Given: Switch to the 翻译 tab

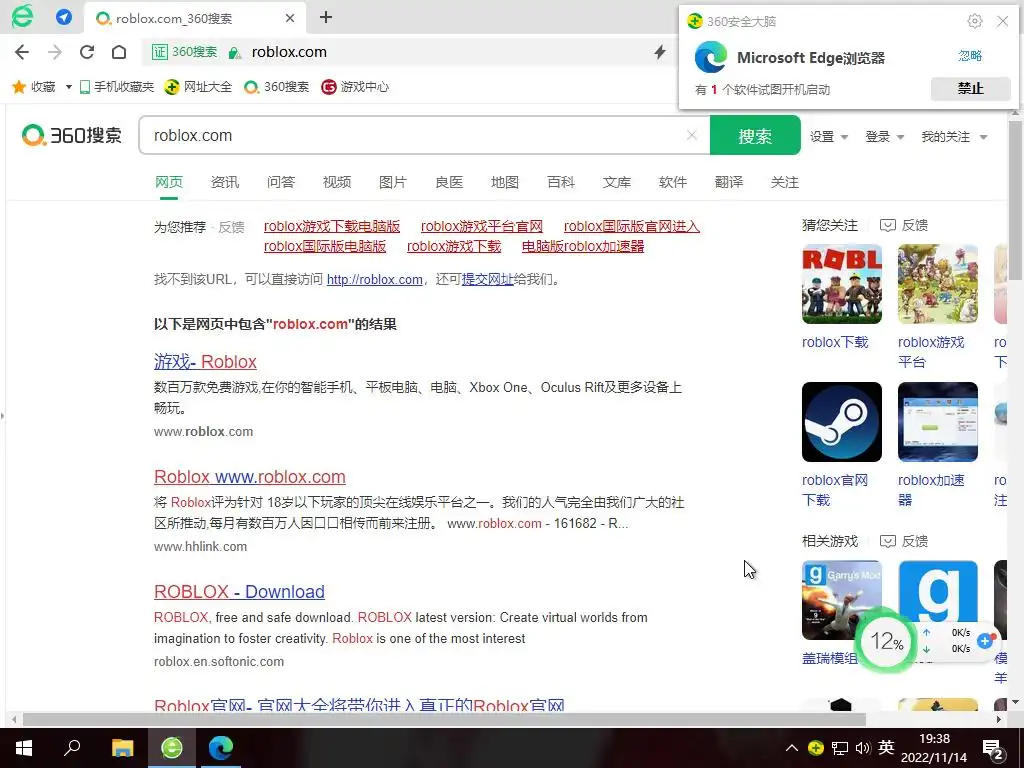Looking at the screenshot, I should tap(729, 182).
